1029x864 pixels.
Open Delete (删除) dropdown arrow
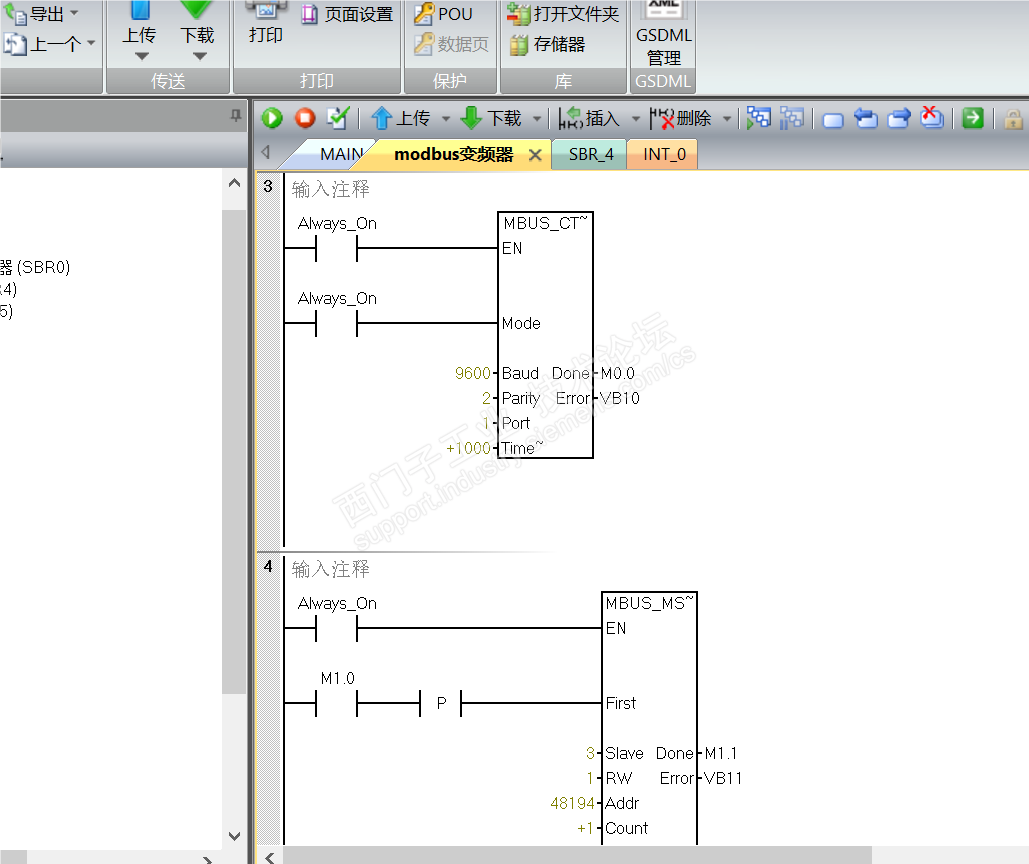tap(727, 119)
